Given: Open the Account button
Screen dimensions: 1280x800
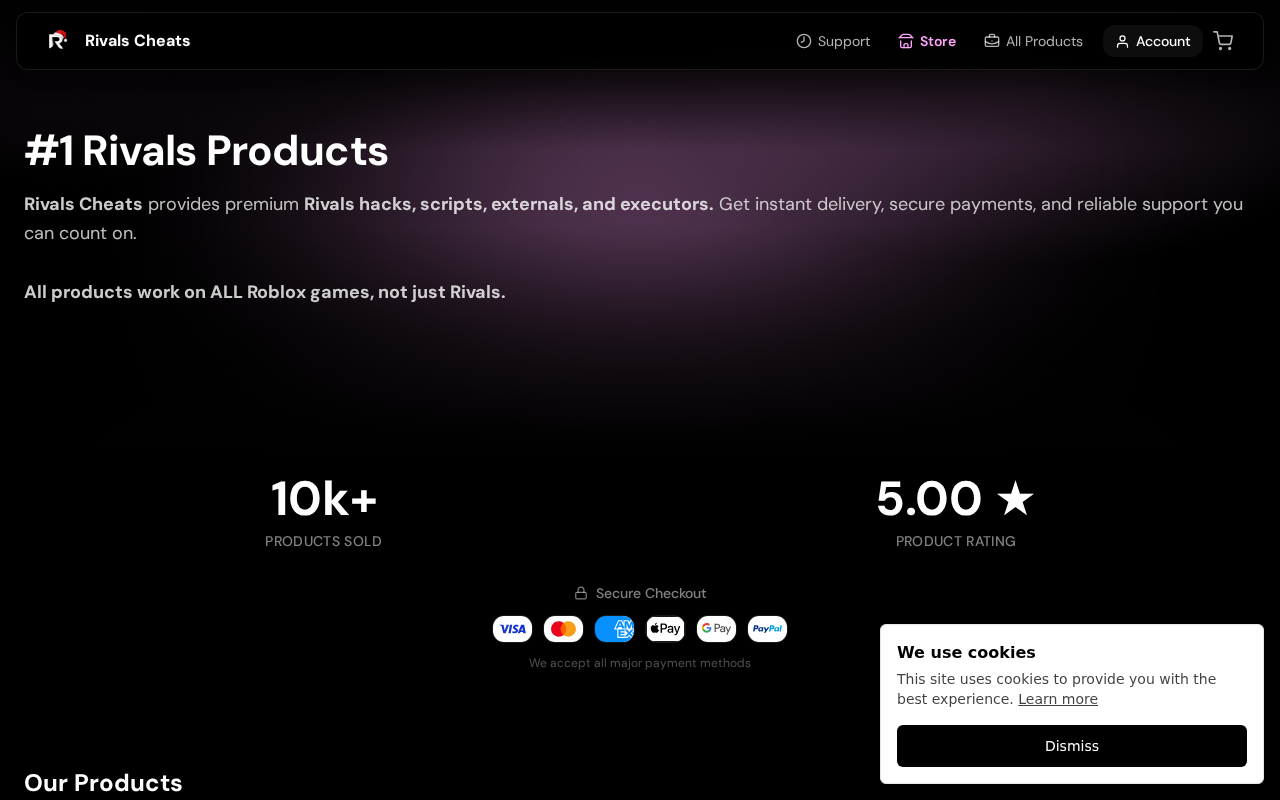Looking at the screenshot, I should click(x=1153, y=41).
